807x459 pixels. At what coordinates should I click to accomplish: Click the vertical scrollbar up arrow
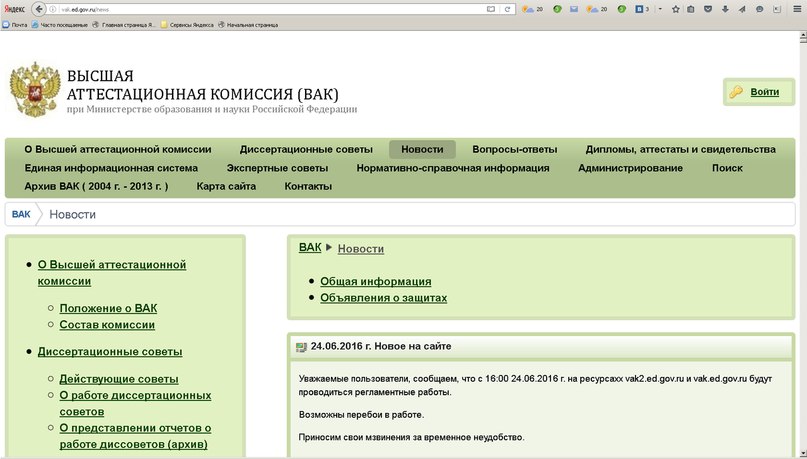(x=803, y=36)
